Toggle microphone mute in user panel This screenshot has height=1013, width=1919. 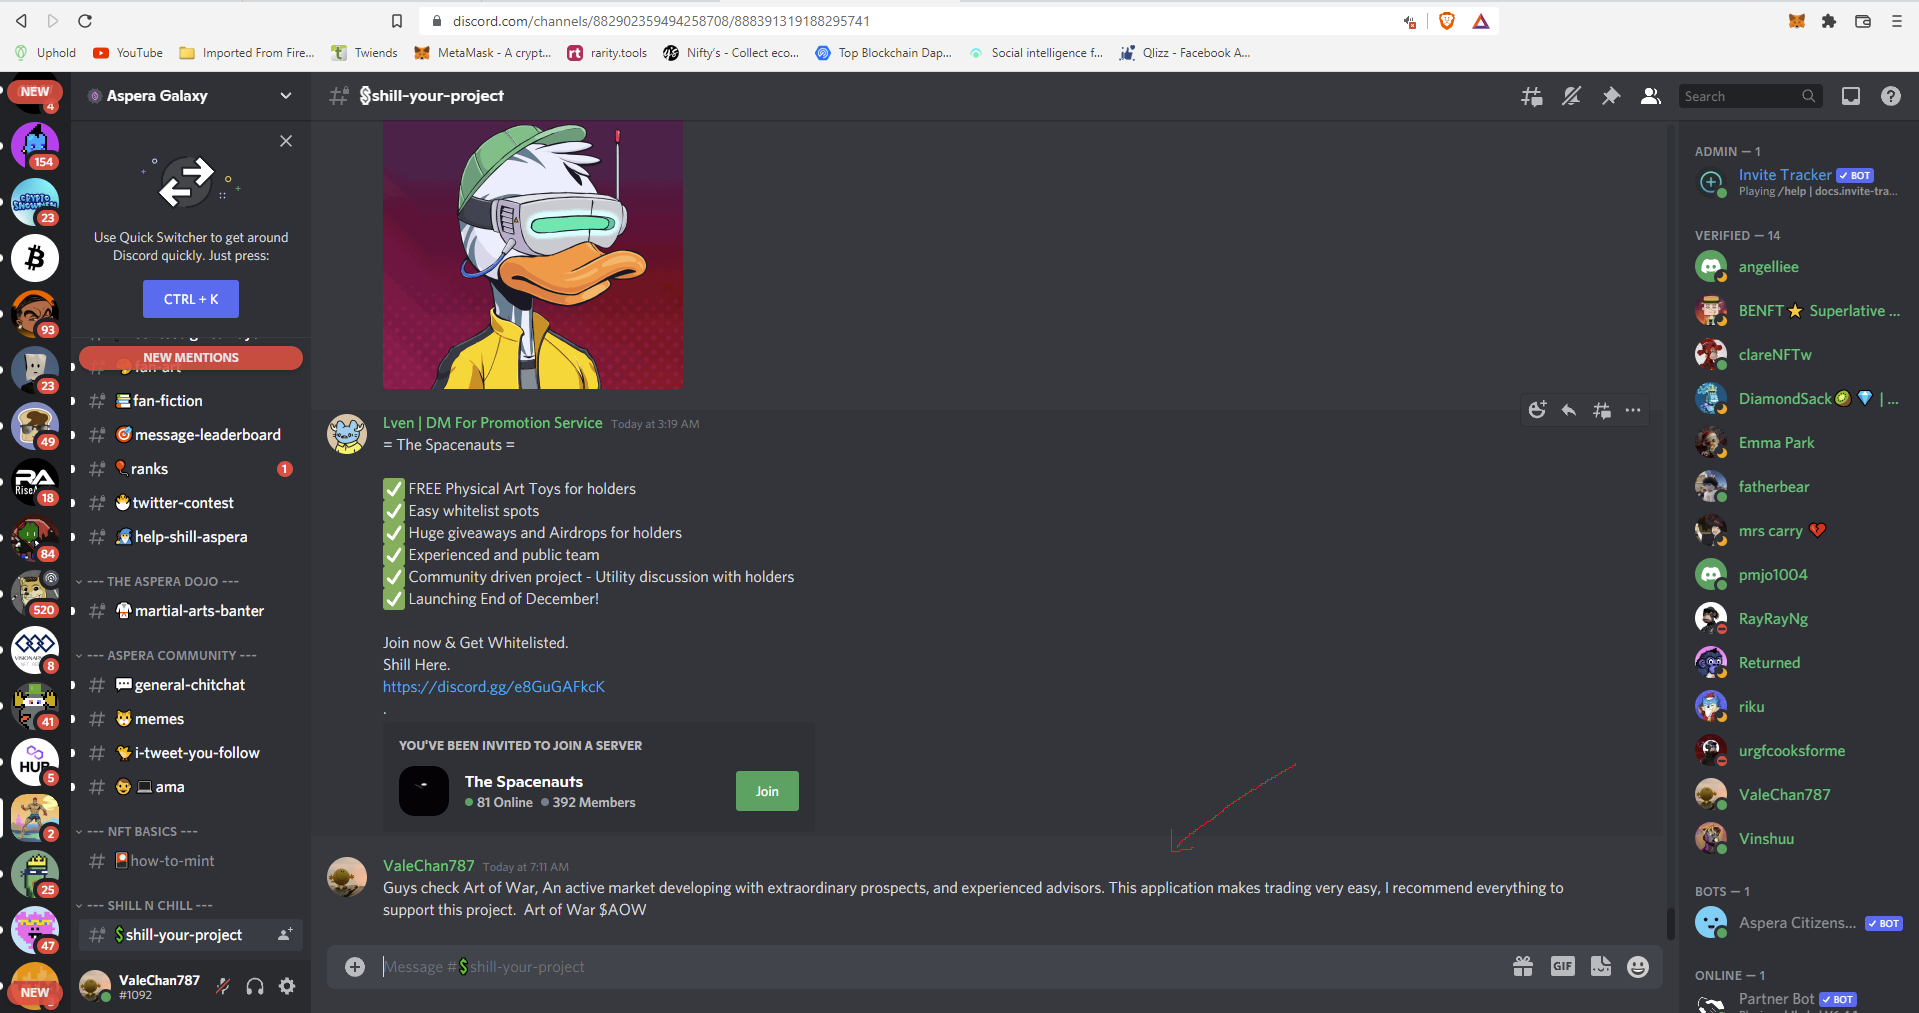(x=223, y=986)
